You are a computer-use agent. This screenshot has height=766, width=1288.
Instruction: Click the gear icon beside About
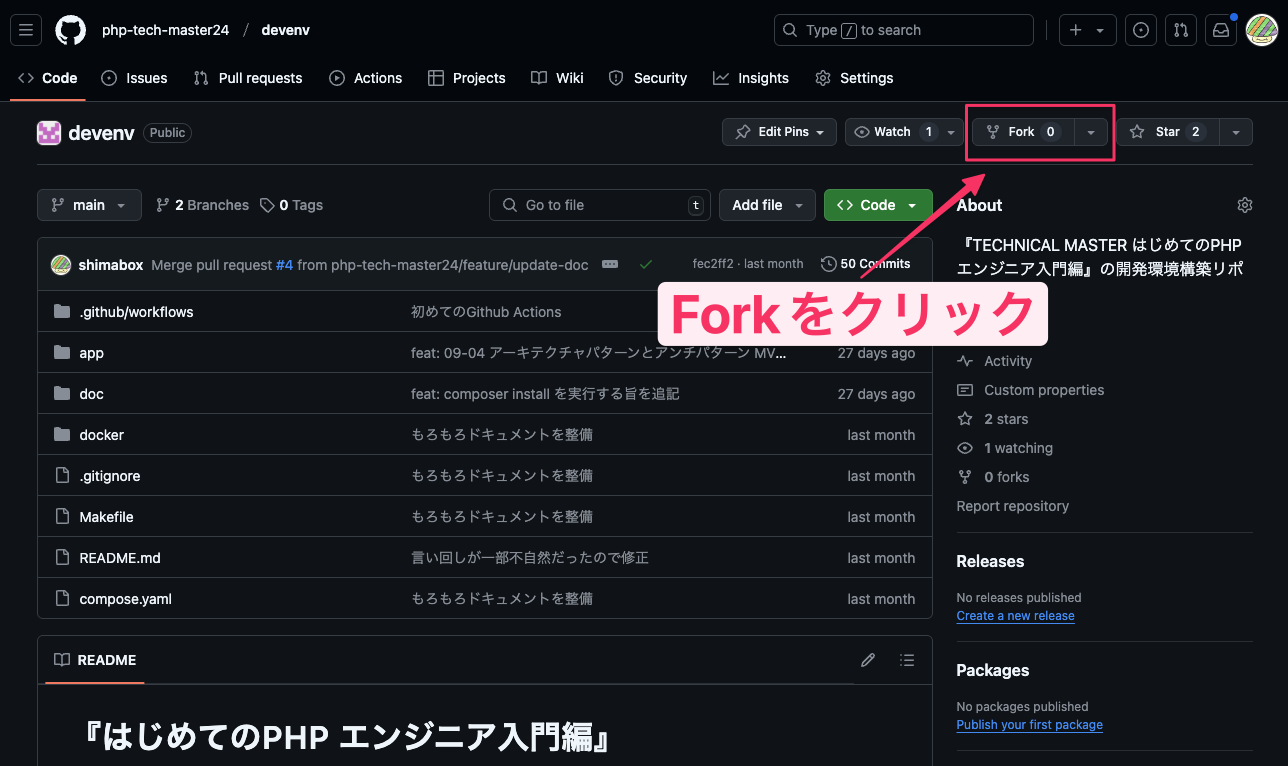tap(1245, 205)
